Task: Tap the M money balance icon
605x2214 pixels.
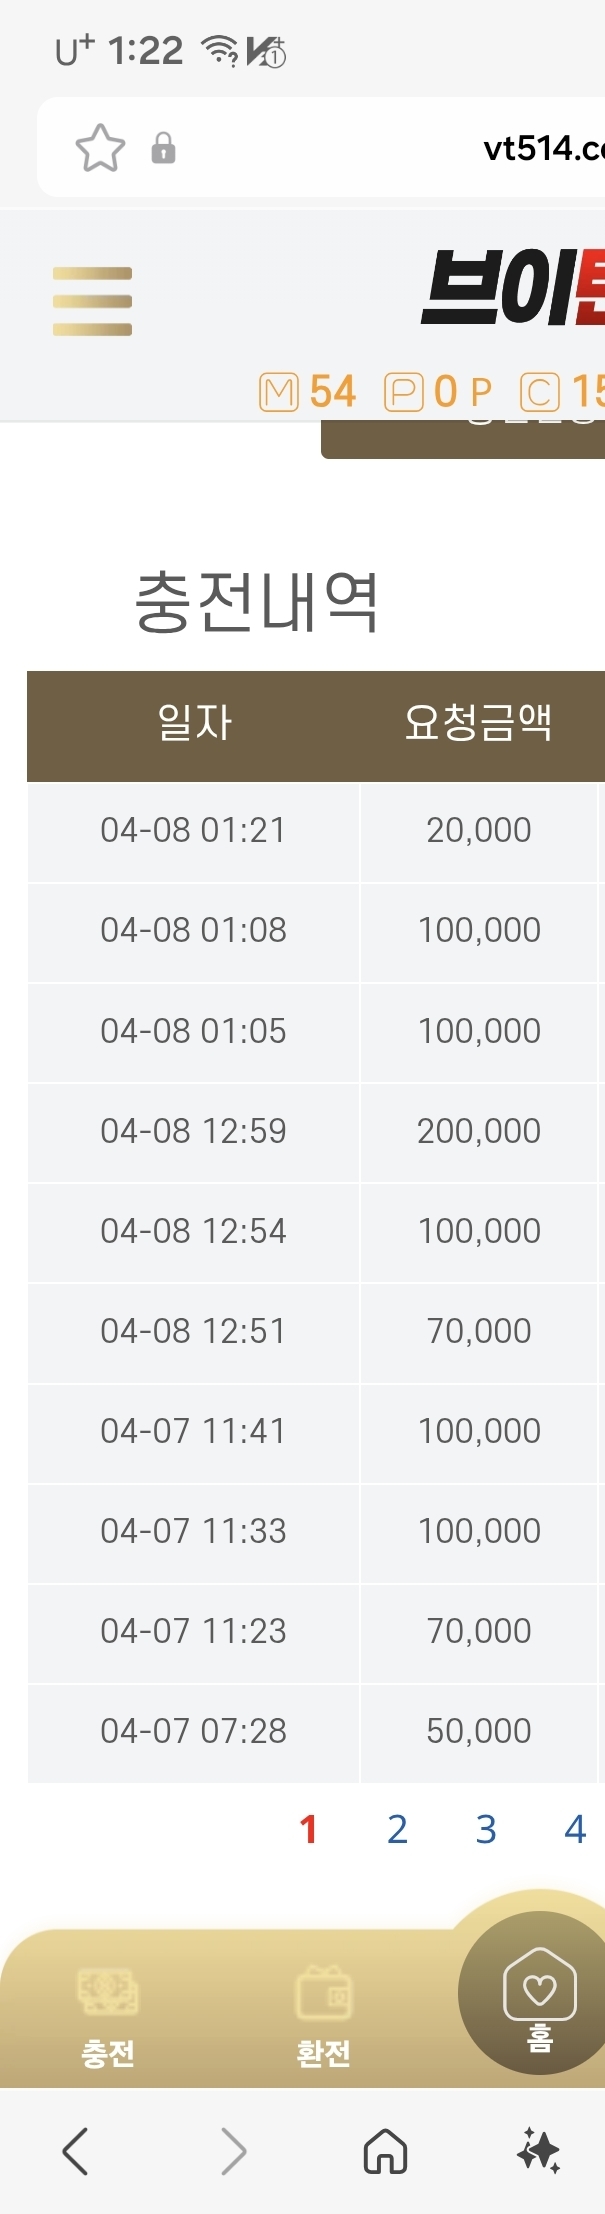Action: click(279, 392)
